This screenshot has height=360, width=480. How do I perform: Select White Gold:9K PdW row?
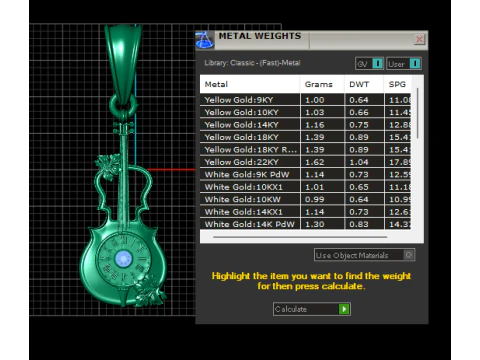pos(305,174)
